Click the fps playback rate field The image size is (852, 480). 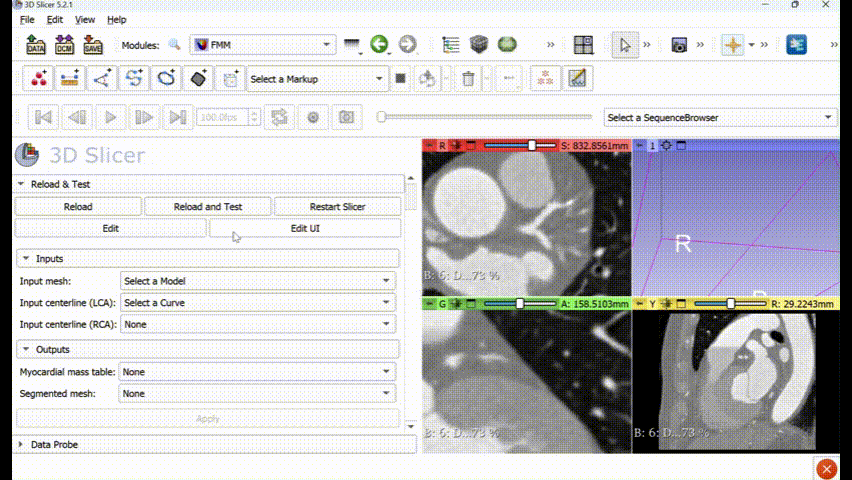(228, 117)
